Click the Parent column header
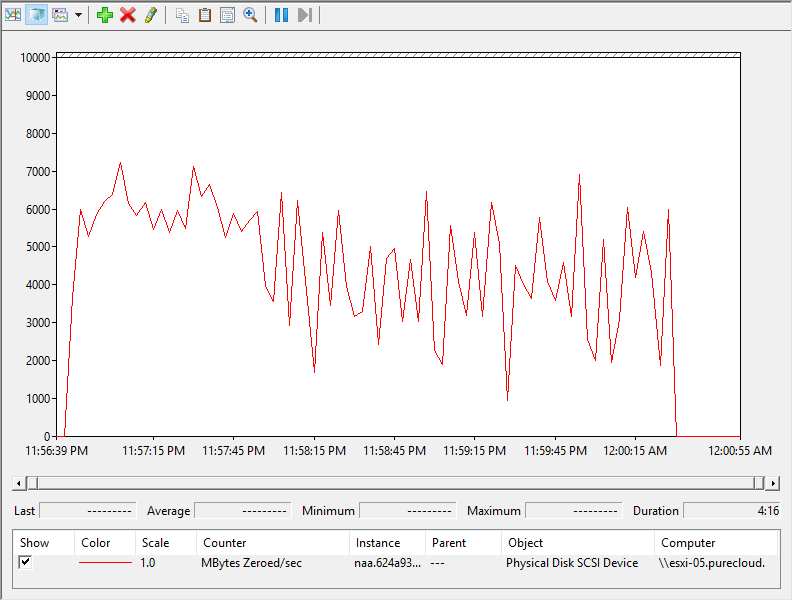The image size is (793, 601). coord(464,543)
